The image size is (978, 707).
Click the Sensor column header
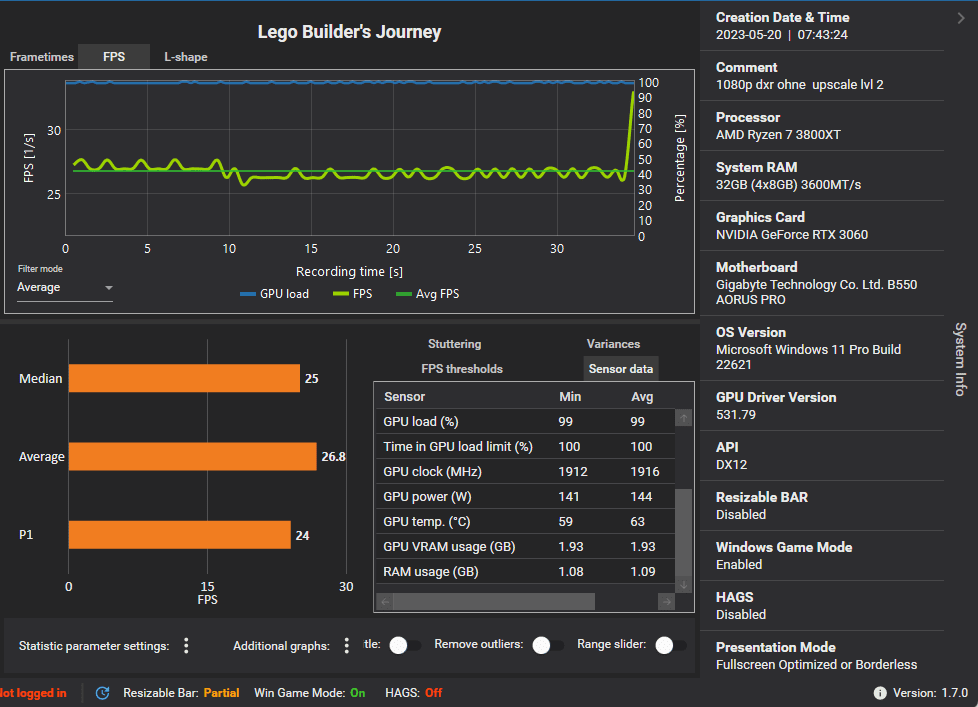pyautogui.click(x=404, y=397)
